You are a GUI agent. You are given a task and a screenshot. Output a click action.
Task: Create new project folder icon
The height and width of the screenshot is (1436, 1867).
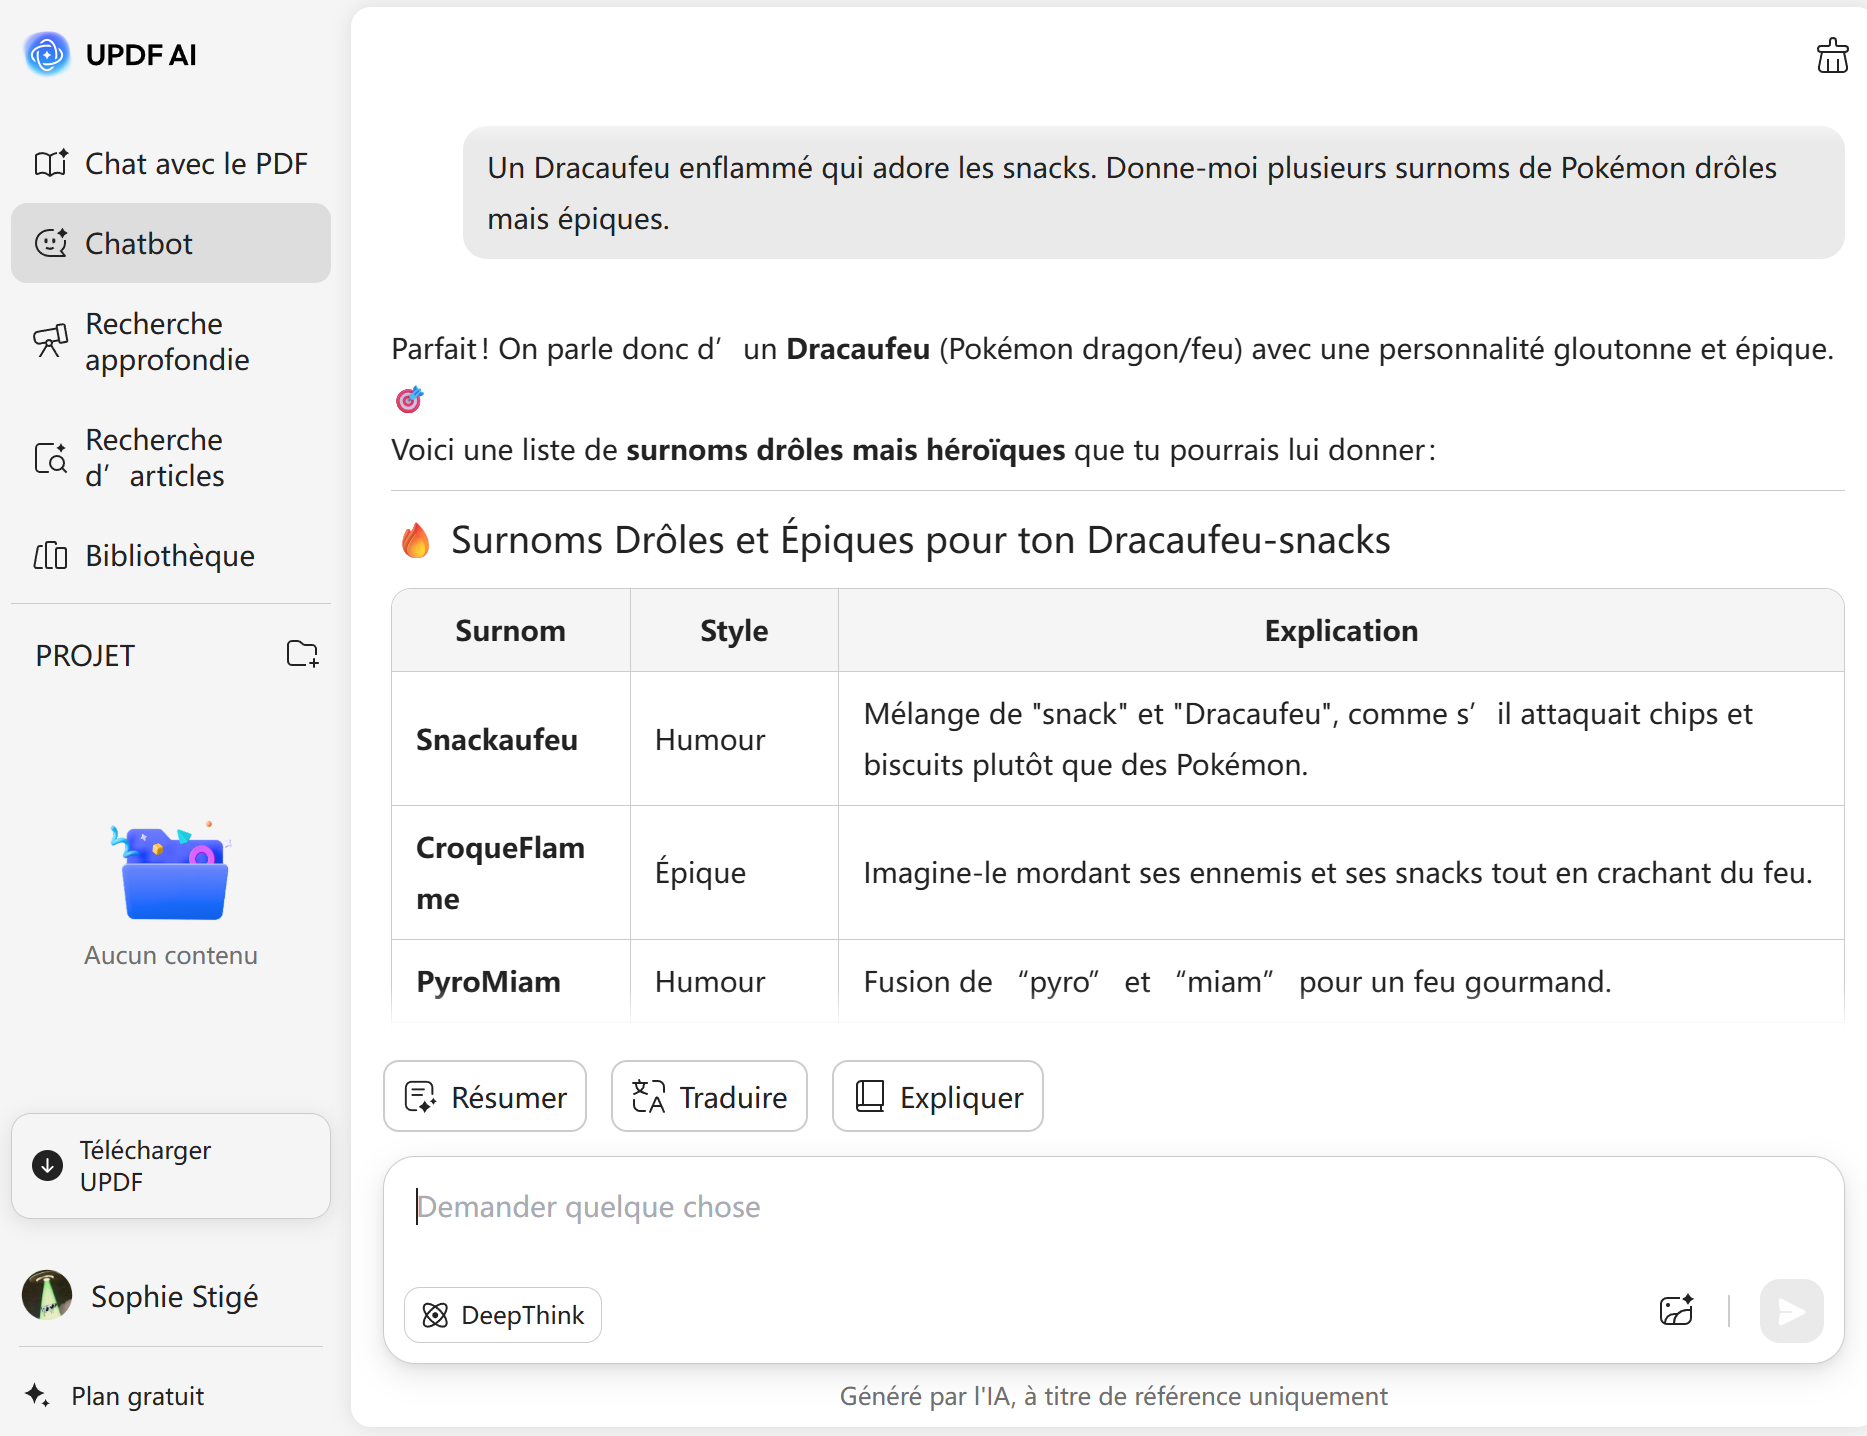302,654
